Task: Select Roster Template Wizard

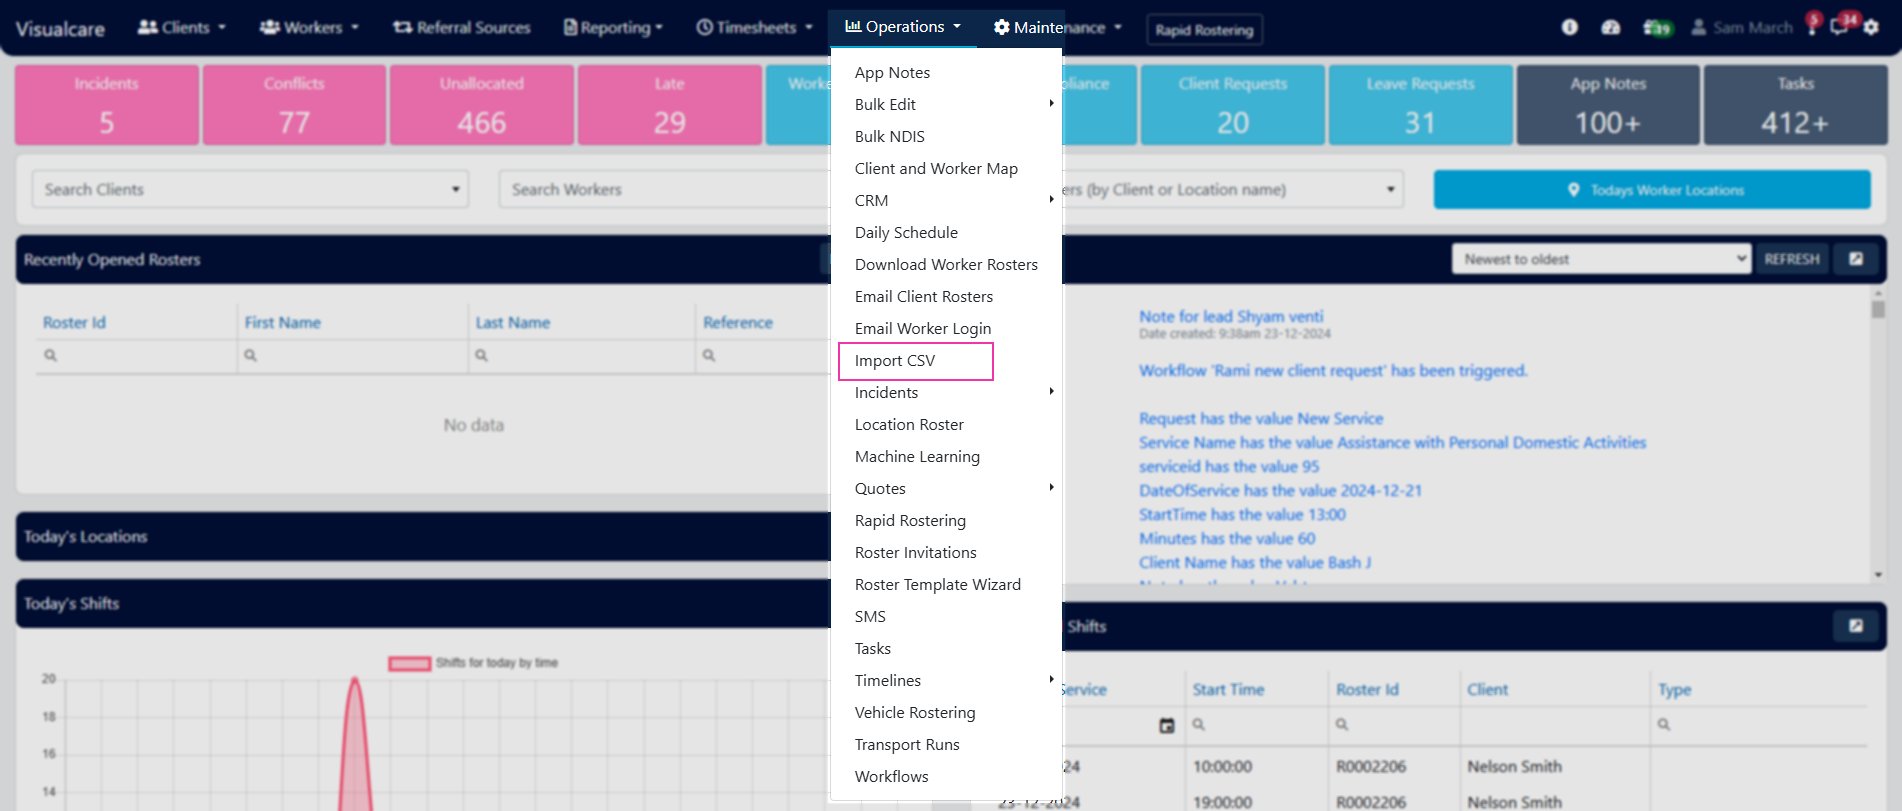Action: (x=938, y=584)
